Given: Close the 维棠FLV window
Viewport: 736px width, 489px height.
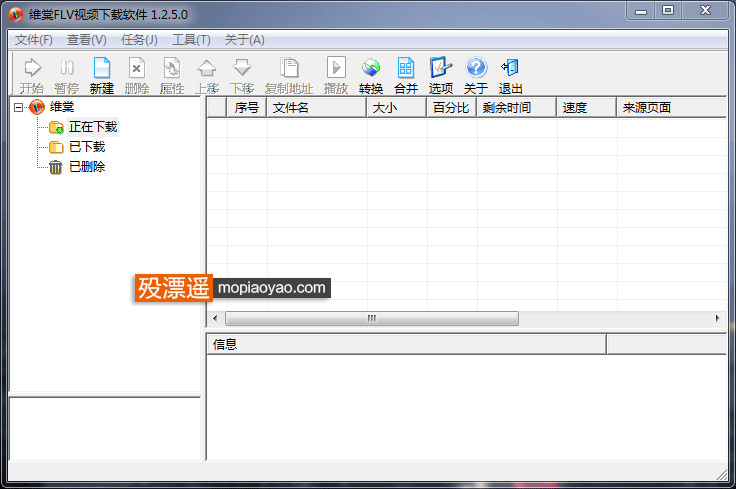Looking at the screenshot, I should click(705, 11).
